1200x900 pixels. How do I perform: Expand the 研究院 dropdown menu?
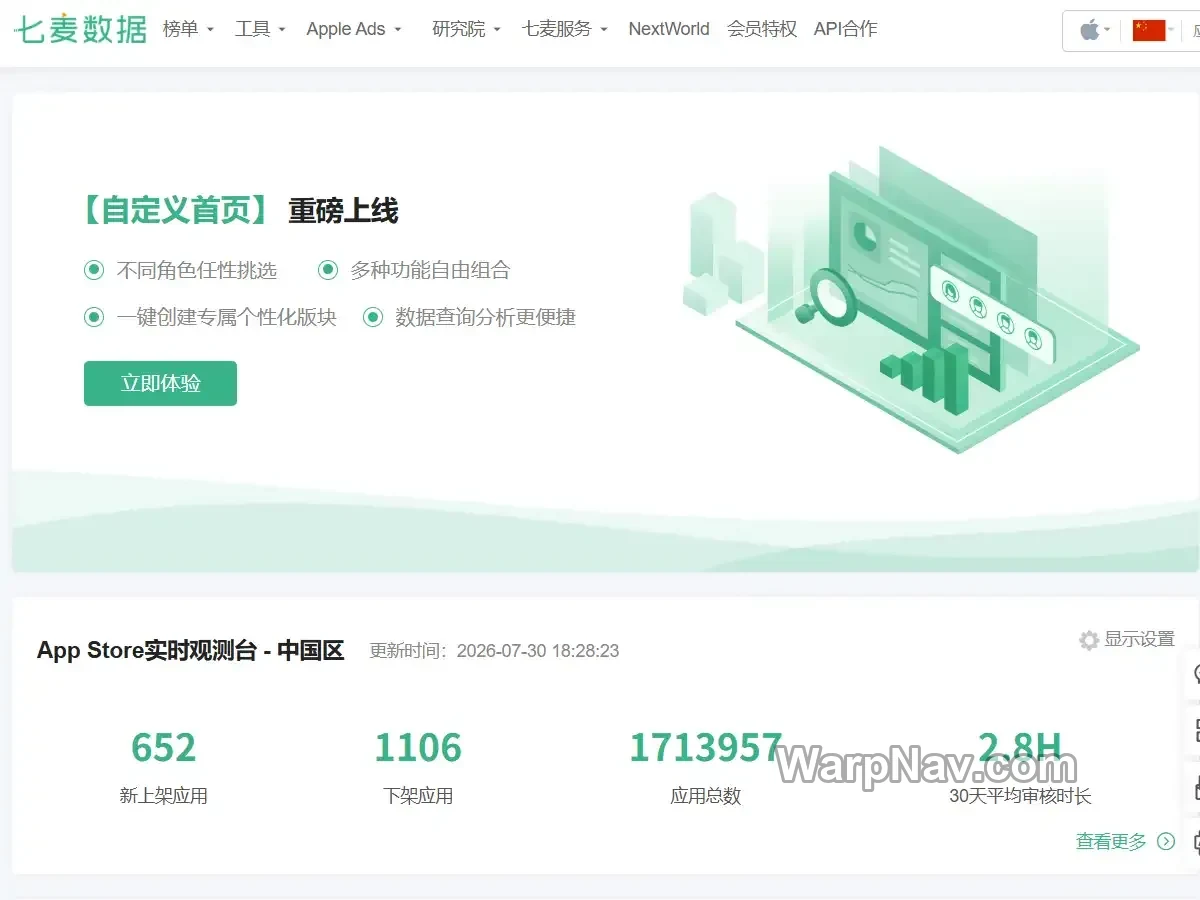(467, 29)
